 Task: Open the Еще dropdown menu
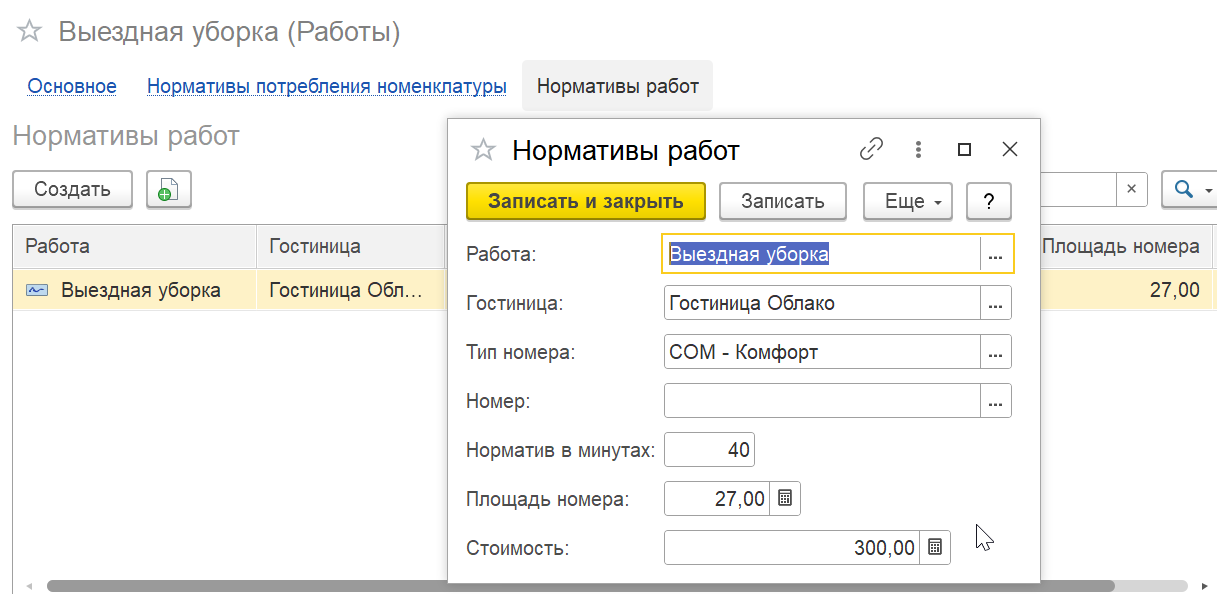pos(907,201)
